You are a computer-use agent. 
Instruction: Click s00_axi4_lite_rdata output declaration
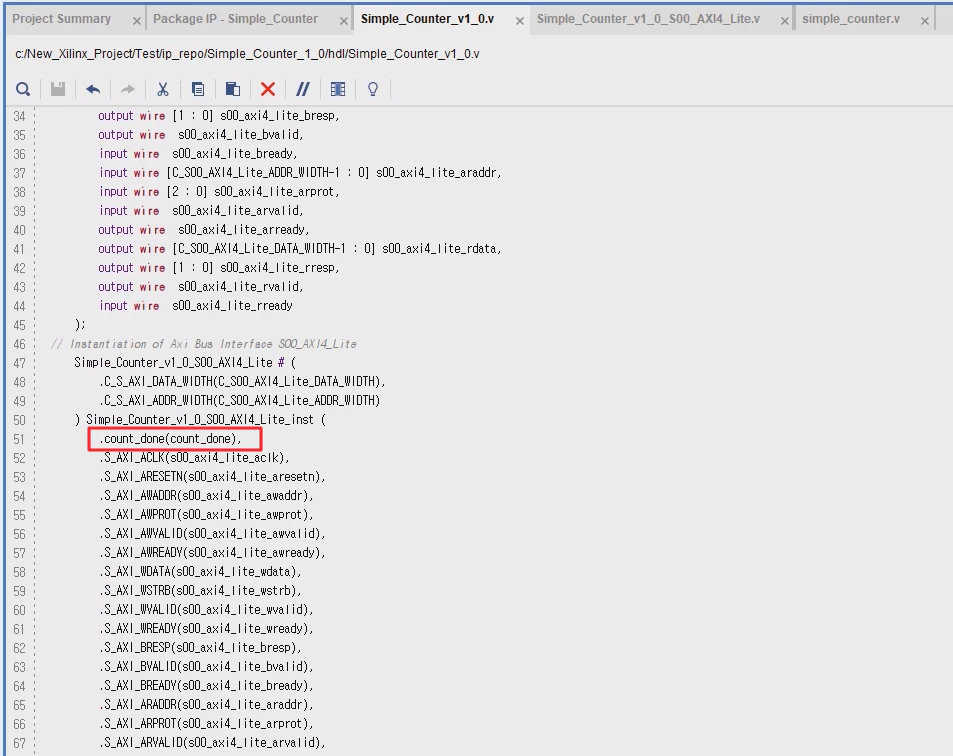click(x=300, y=249)
